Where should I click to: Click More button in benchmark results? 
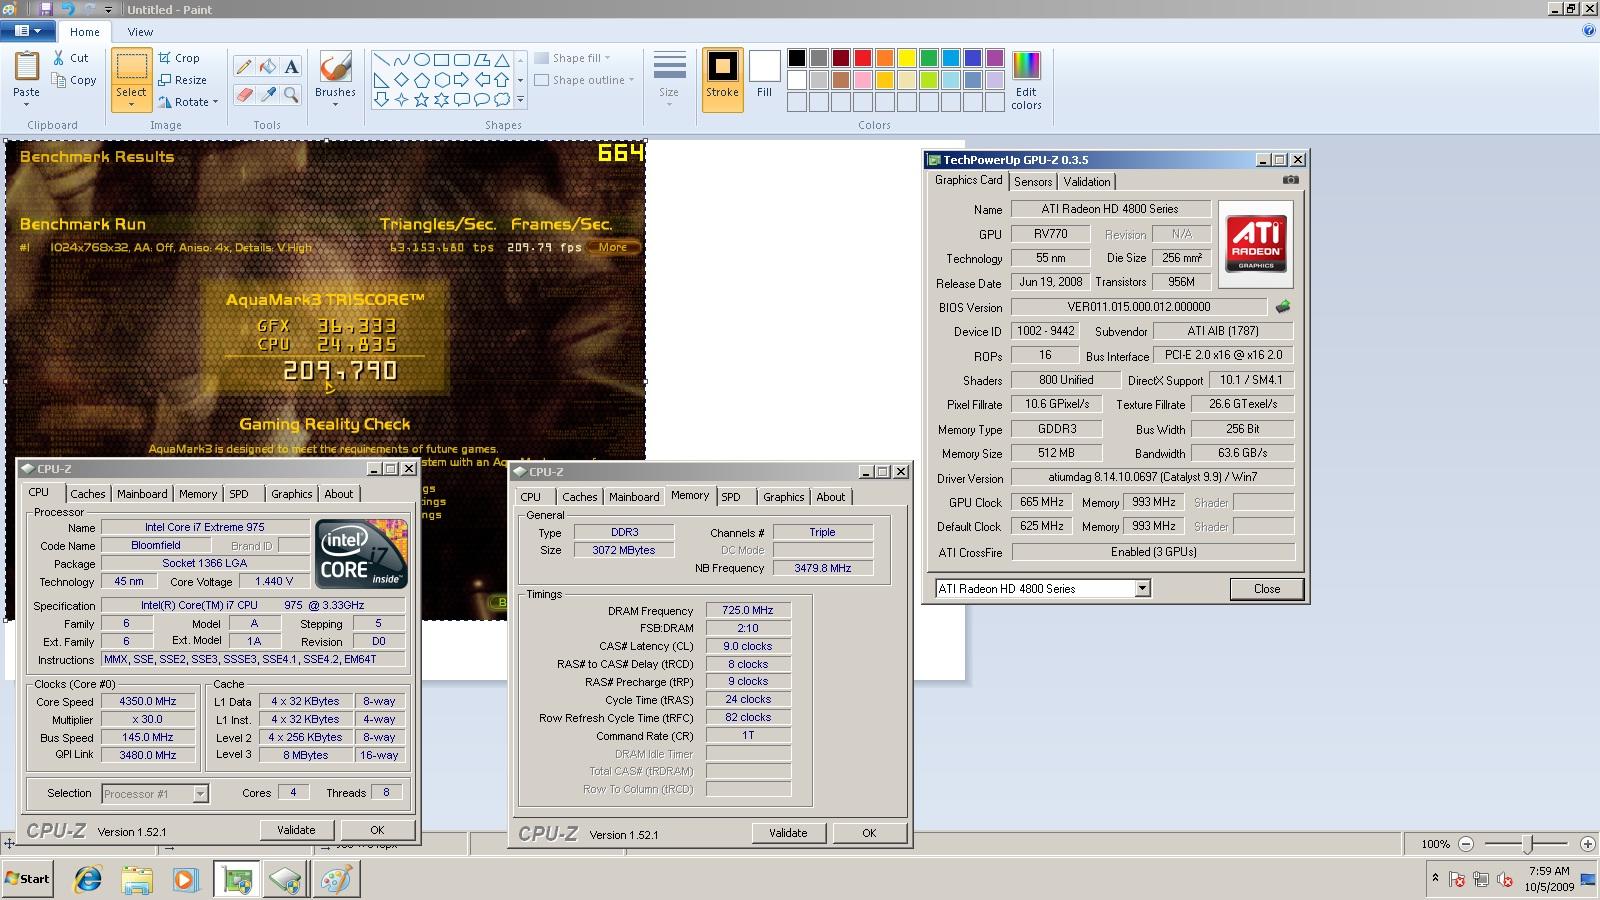coord(613,247)
